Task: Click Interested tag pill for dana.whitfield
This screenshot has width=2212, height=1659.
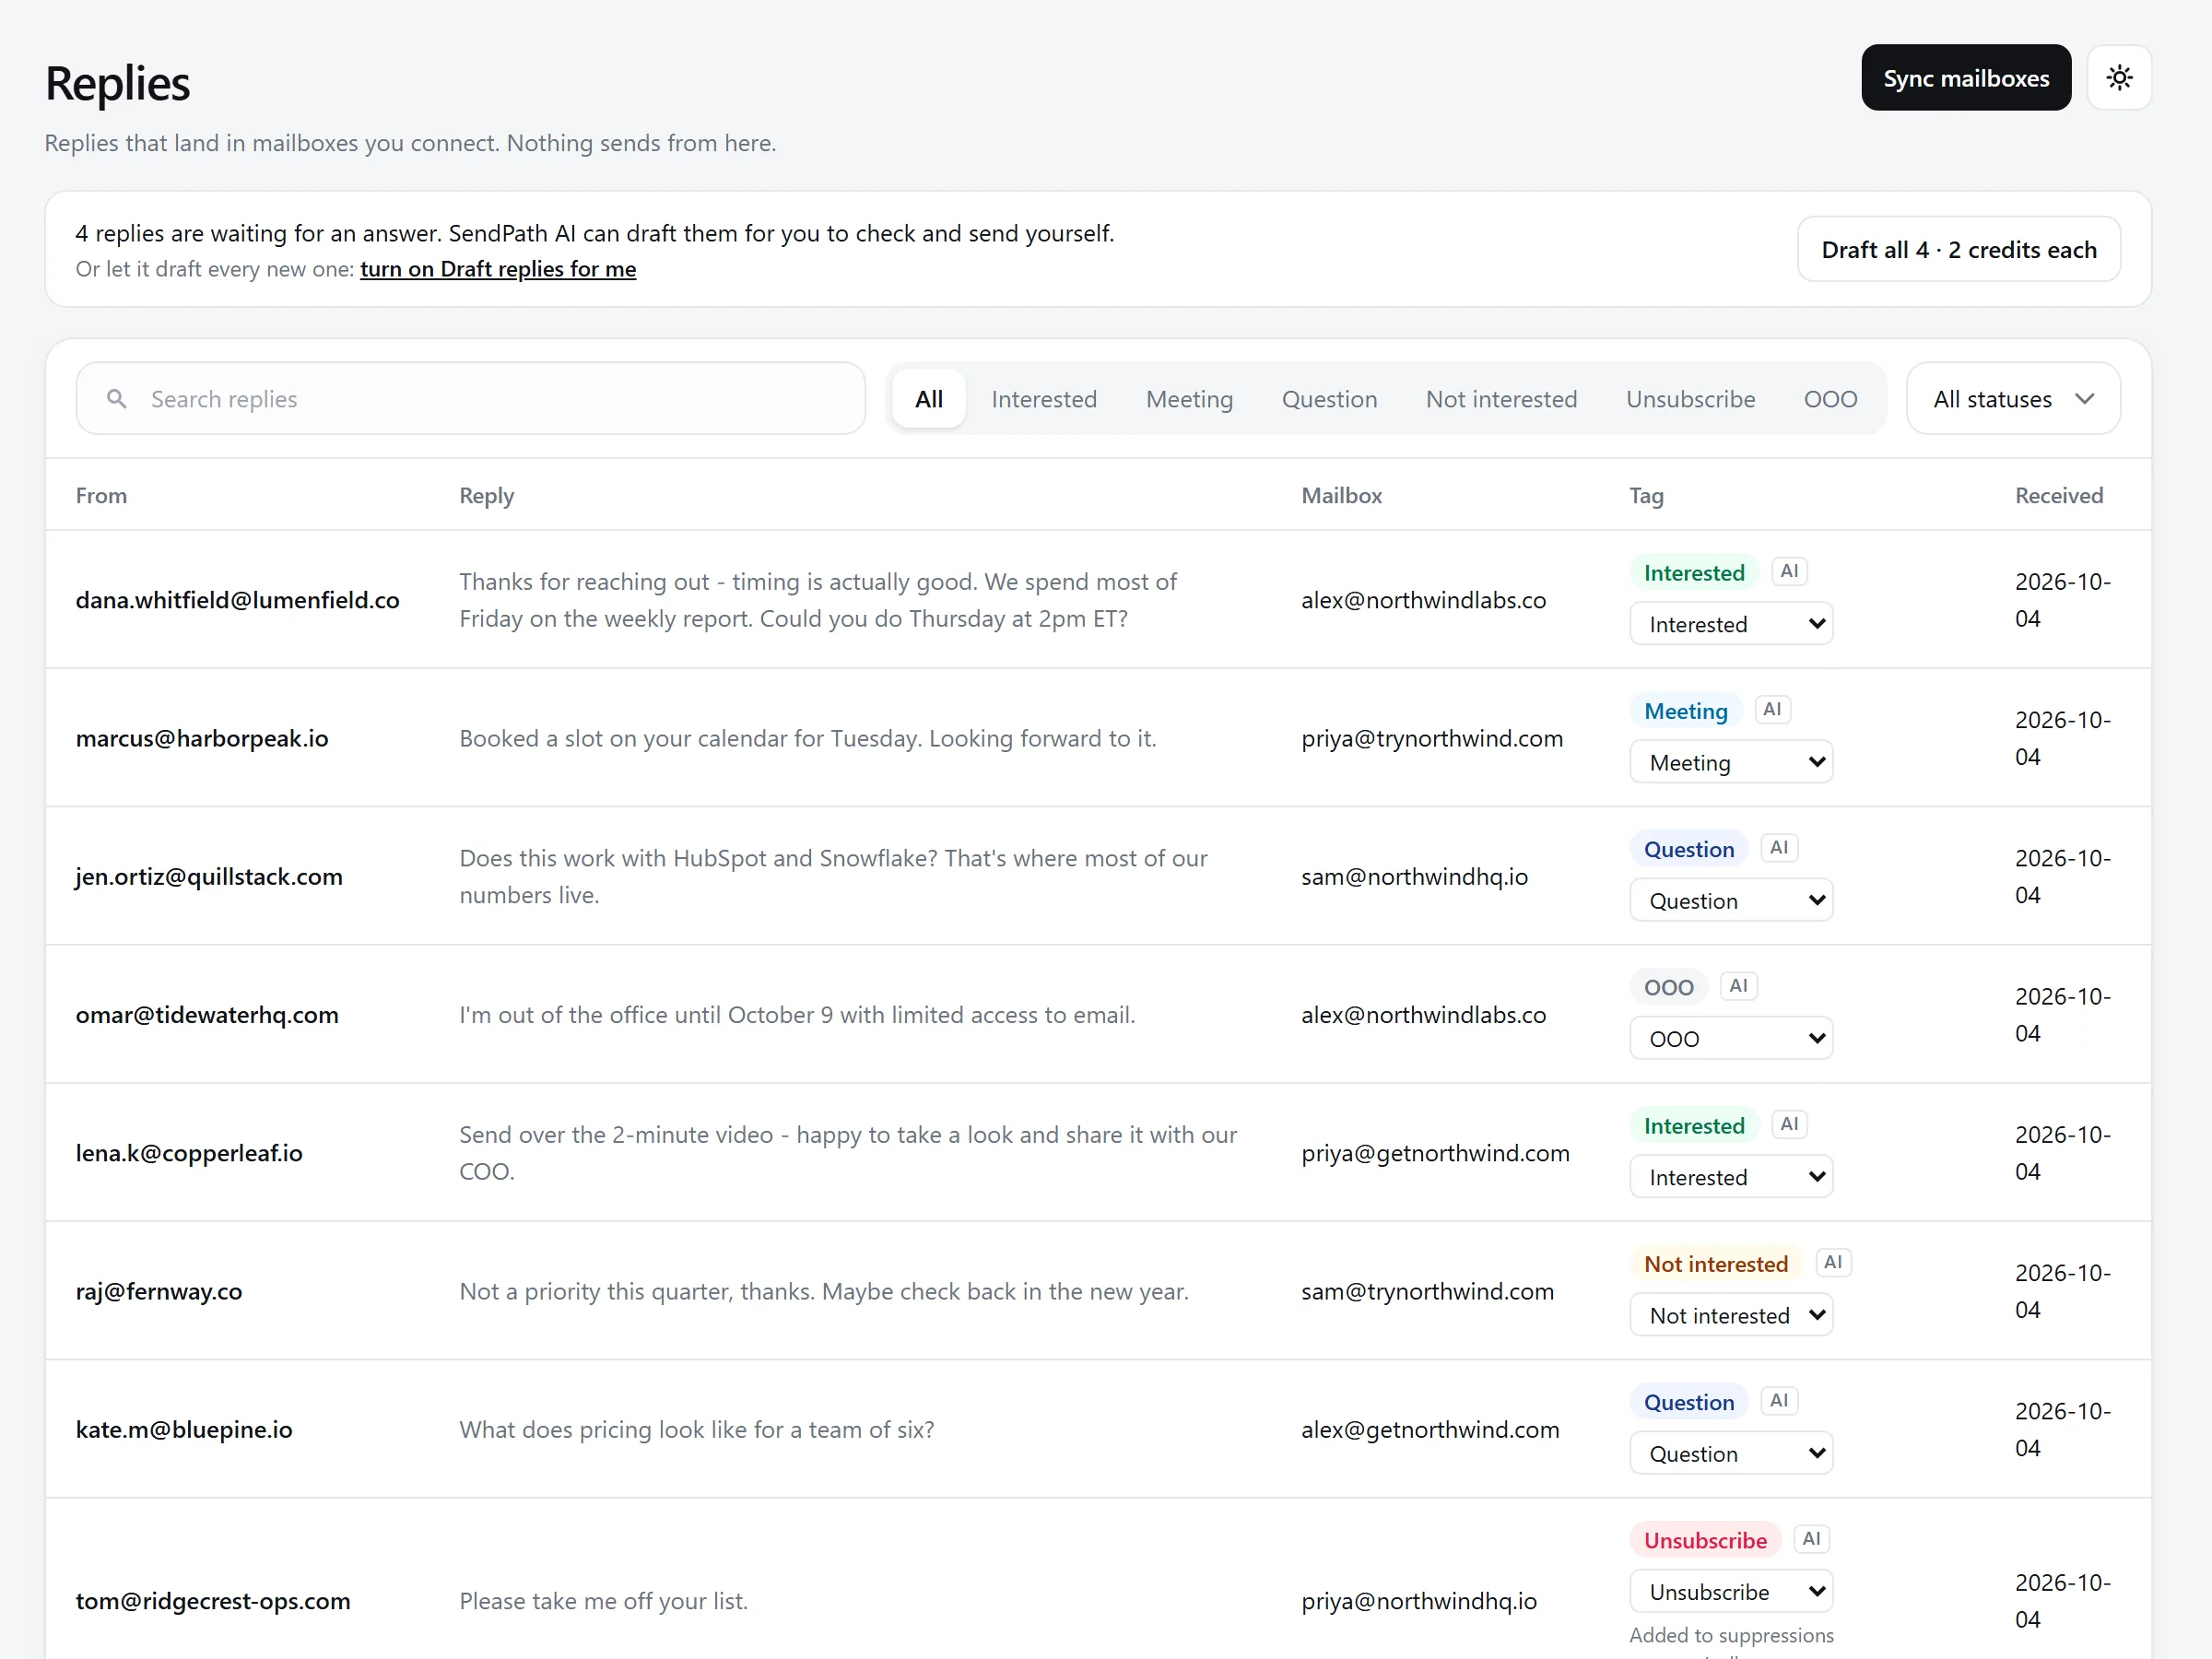Action: click(1694, 573)
